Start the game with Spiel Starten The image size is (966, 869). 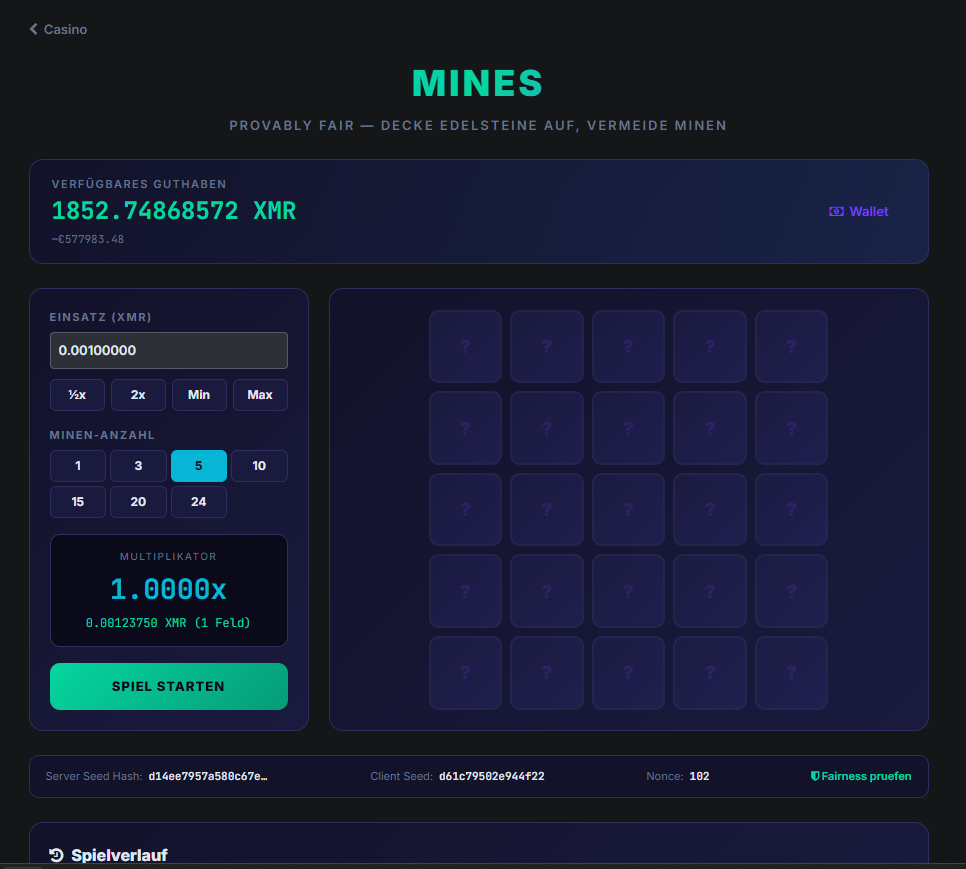[x=169, y=687]
